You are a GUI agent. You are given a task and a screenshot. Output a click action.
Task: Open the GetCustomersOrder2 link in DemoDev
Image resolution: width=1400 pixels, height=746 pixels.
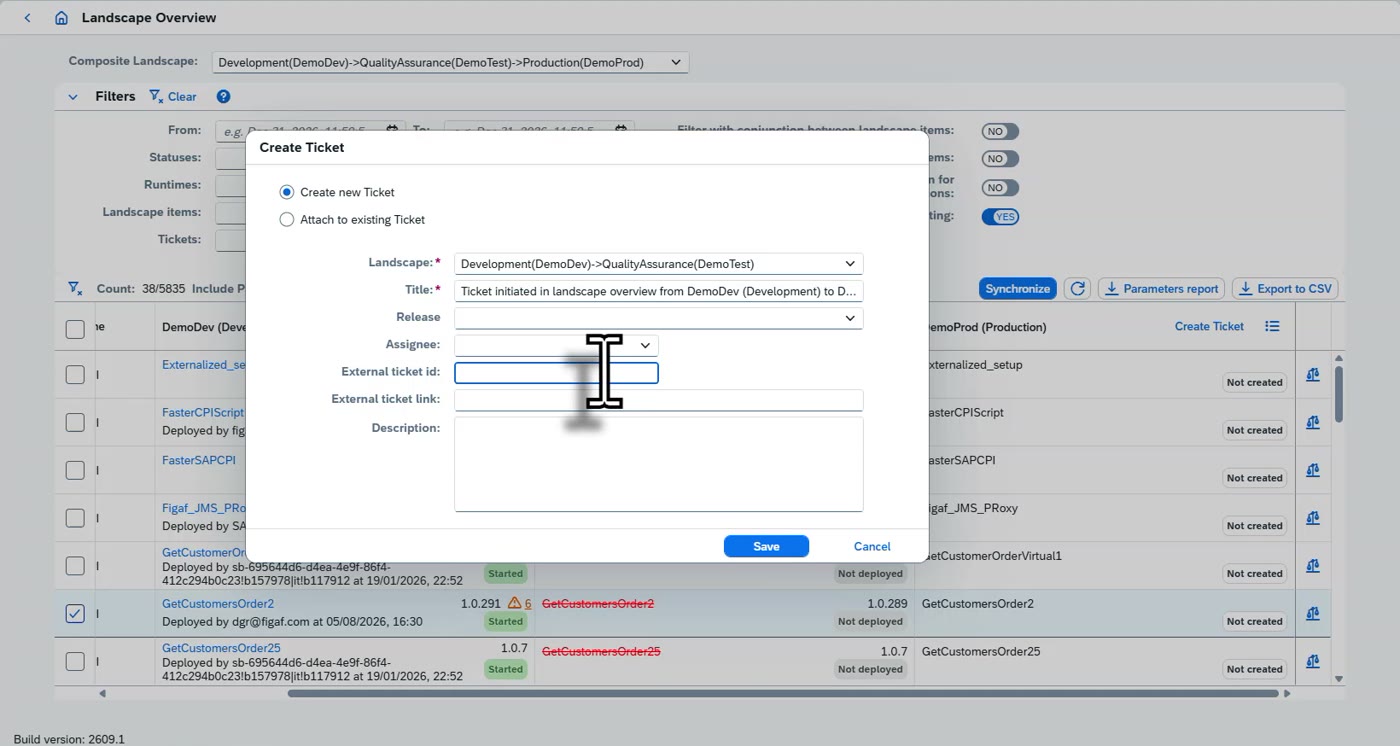point(218,604)
